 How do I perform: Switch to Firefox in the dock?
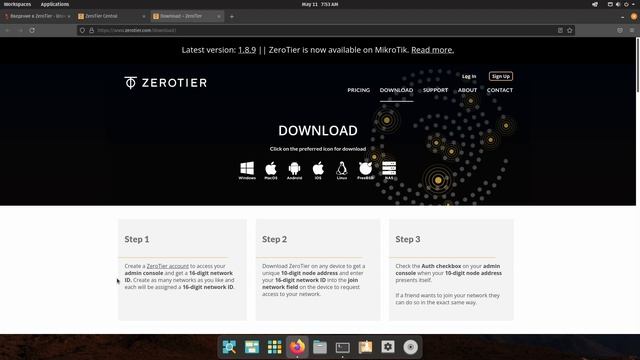click(x=297, y=347)
